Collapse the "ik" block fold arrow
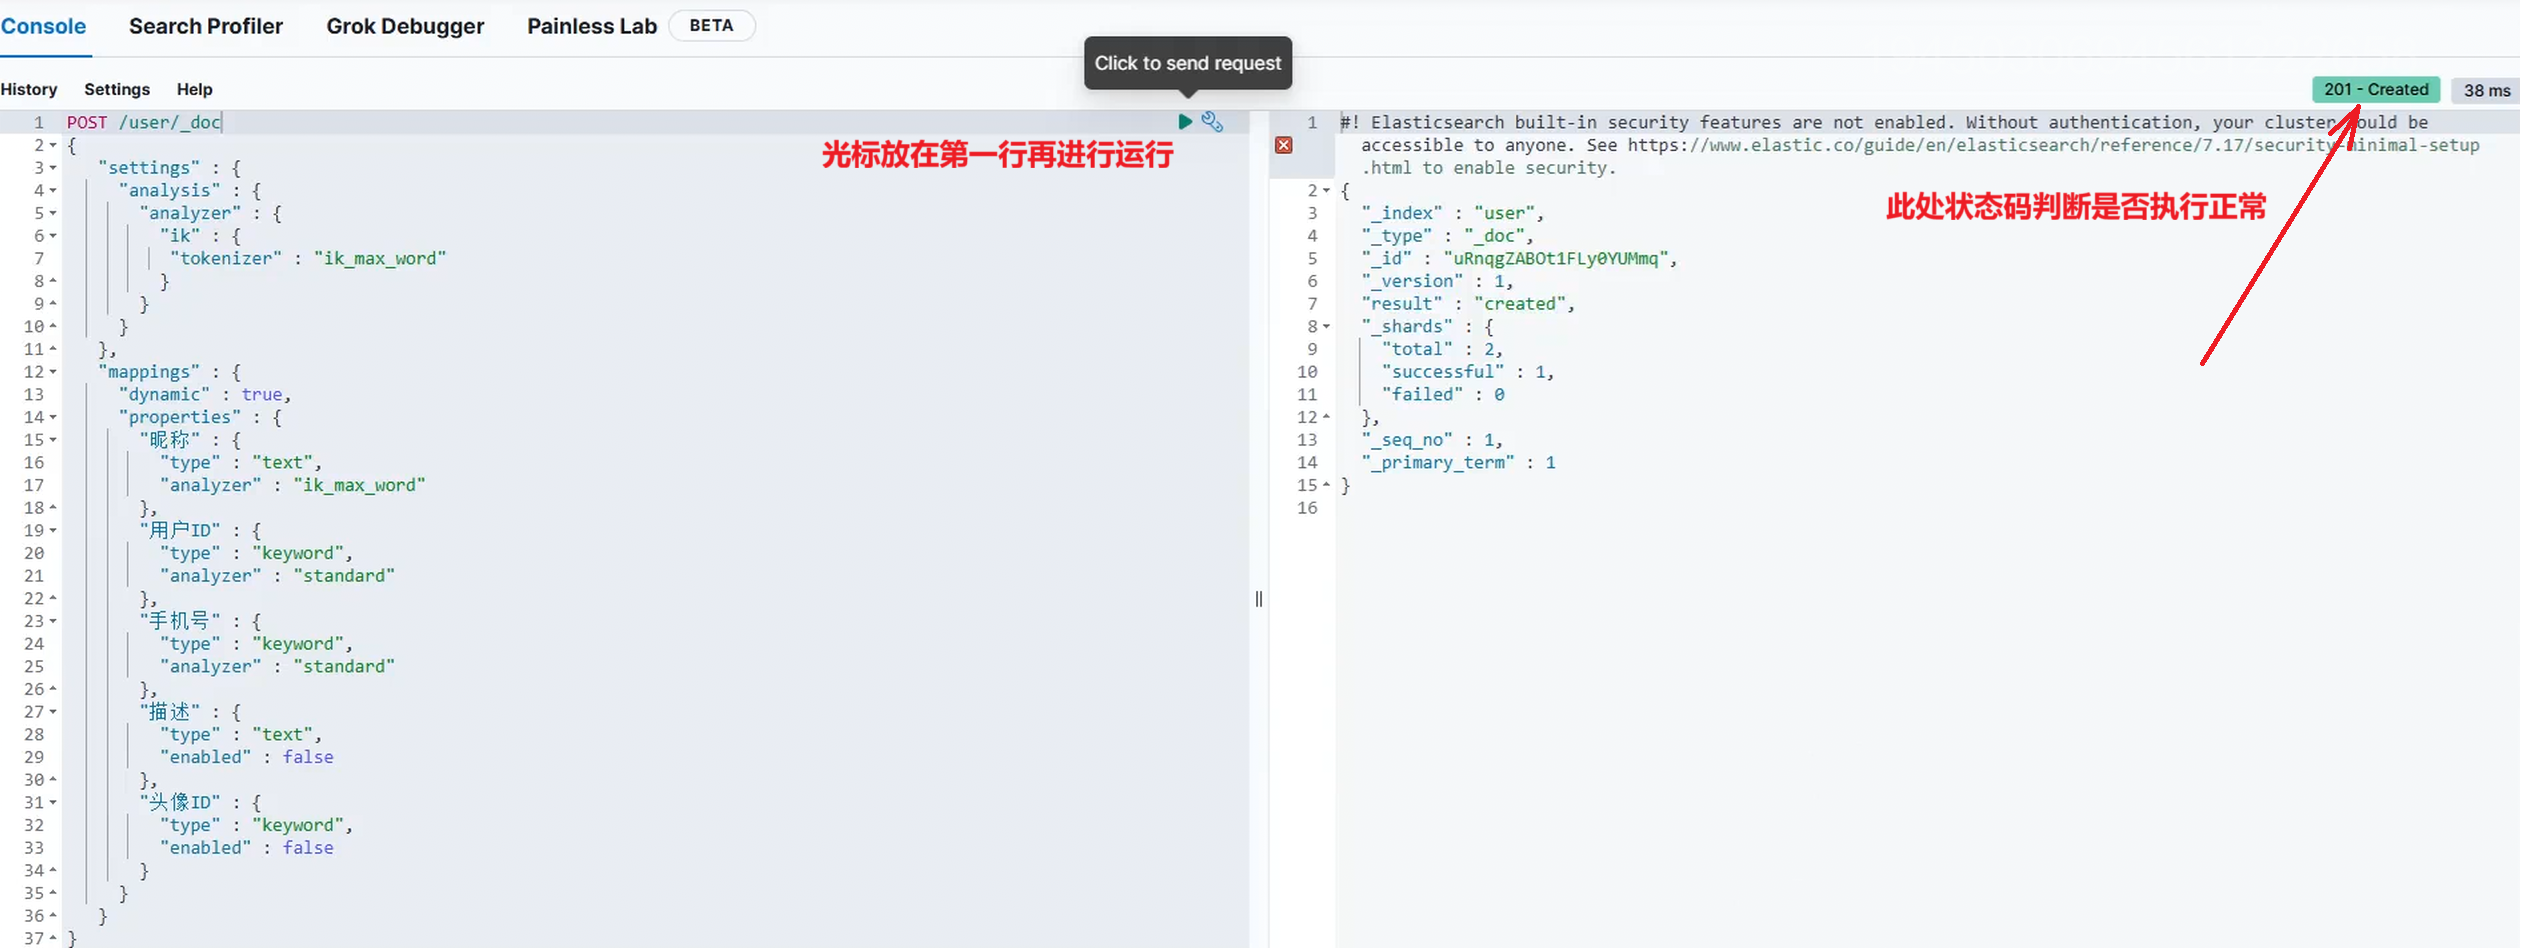 (x=53, y=236)
